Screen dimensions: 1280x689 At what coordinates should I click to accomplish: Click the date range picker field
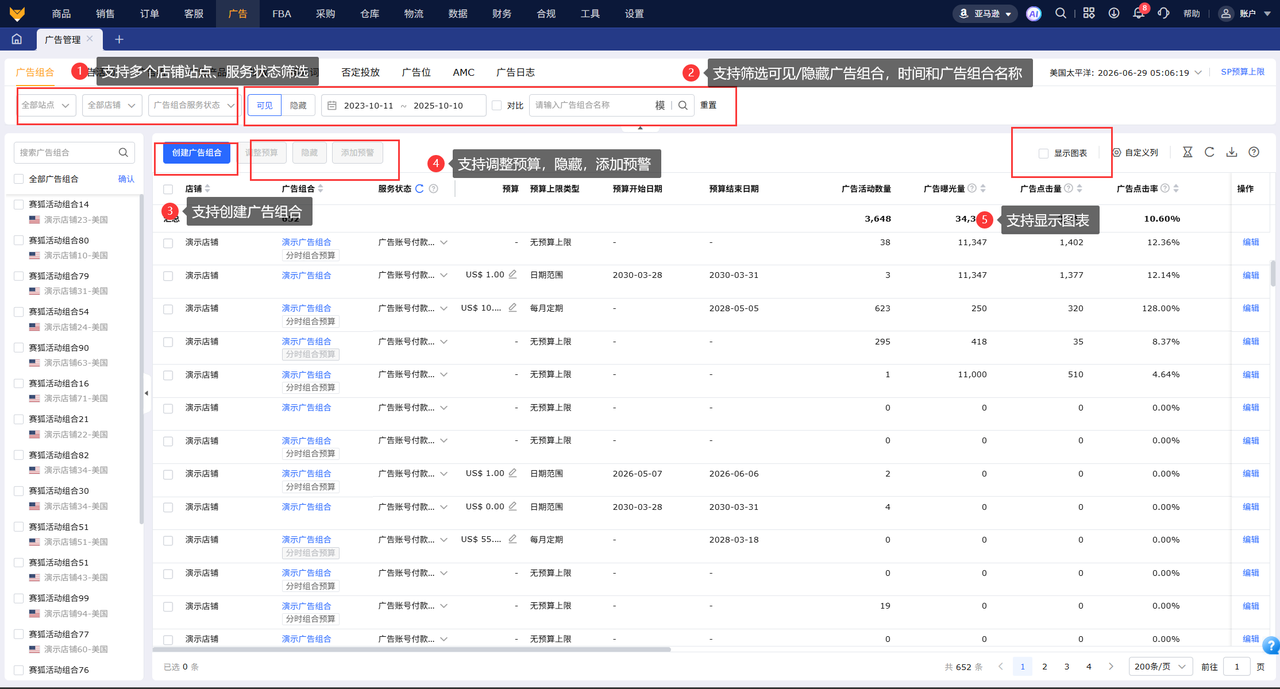click(404, 105)
